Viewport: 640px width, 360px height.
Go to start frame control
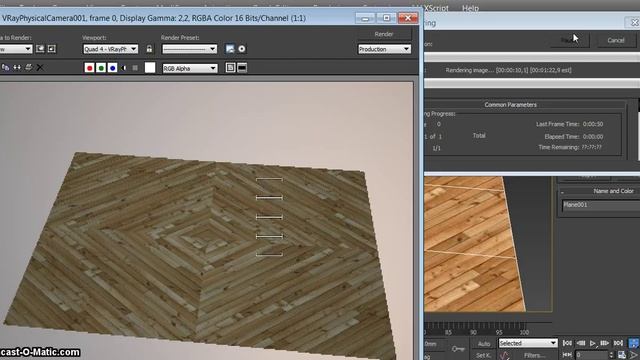567,343
